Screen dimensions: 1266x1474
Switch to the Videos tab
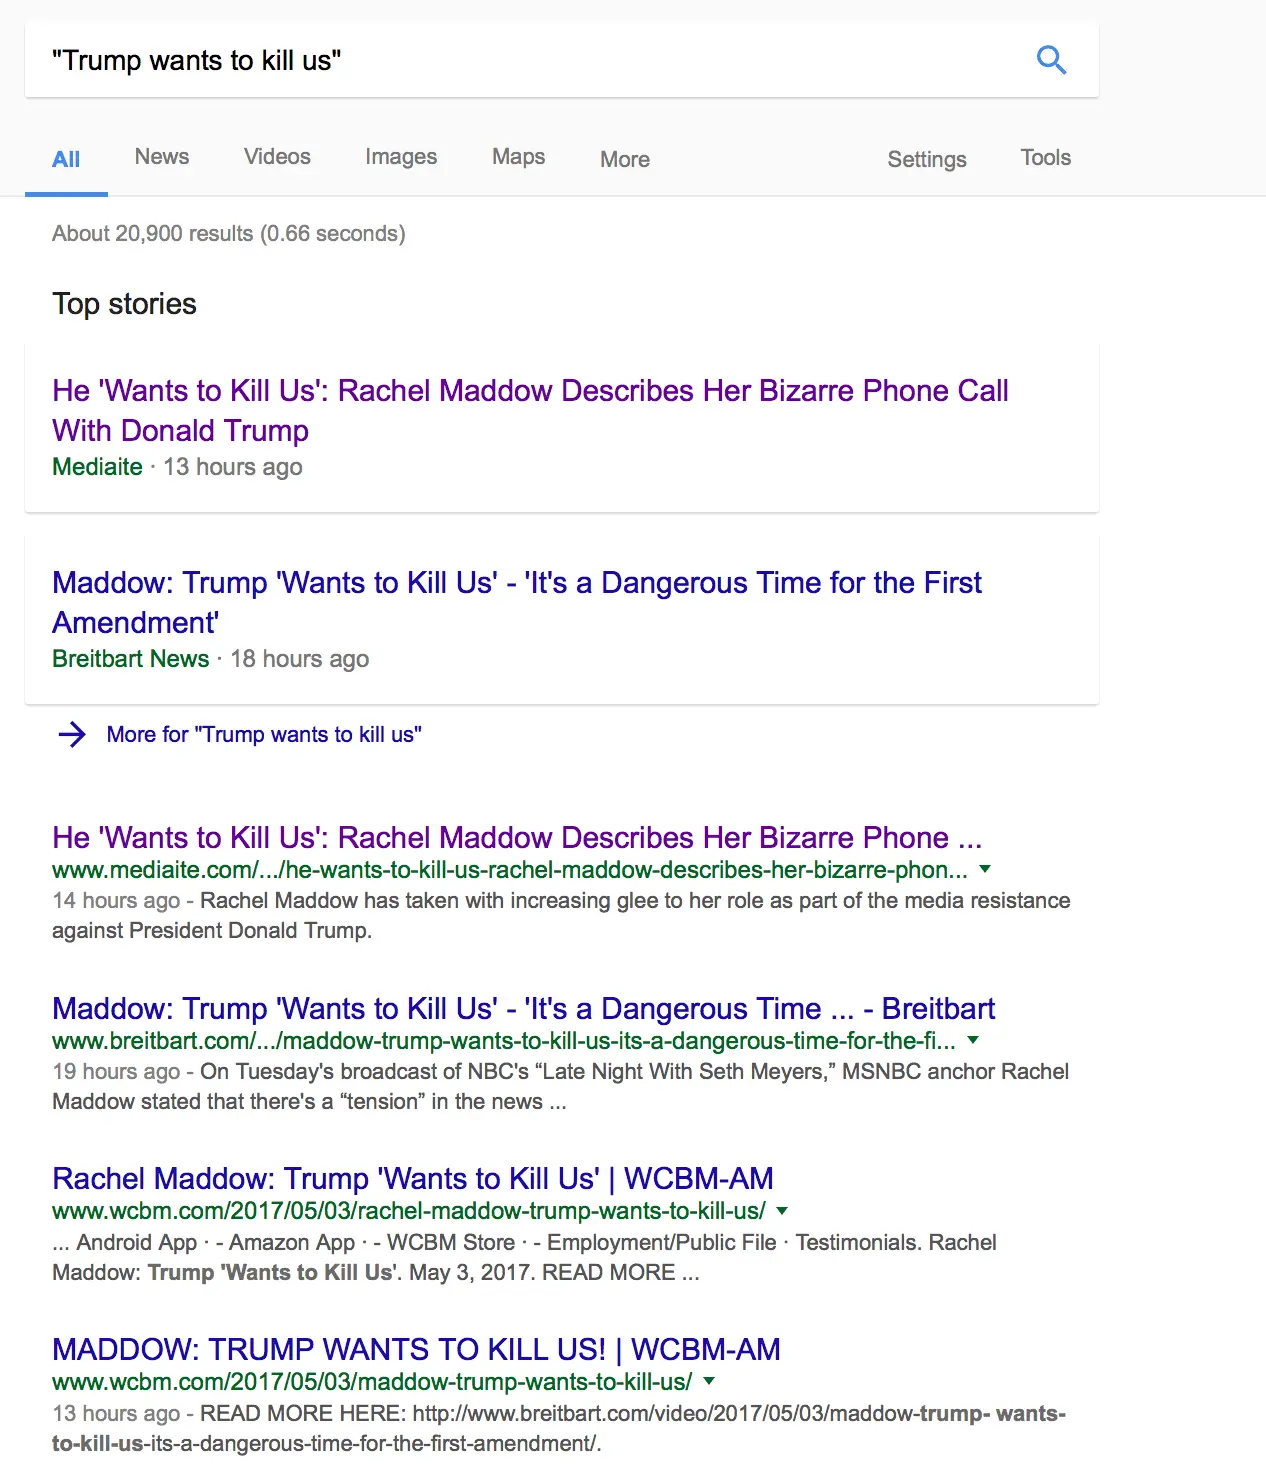click(x=277, y=157)
